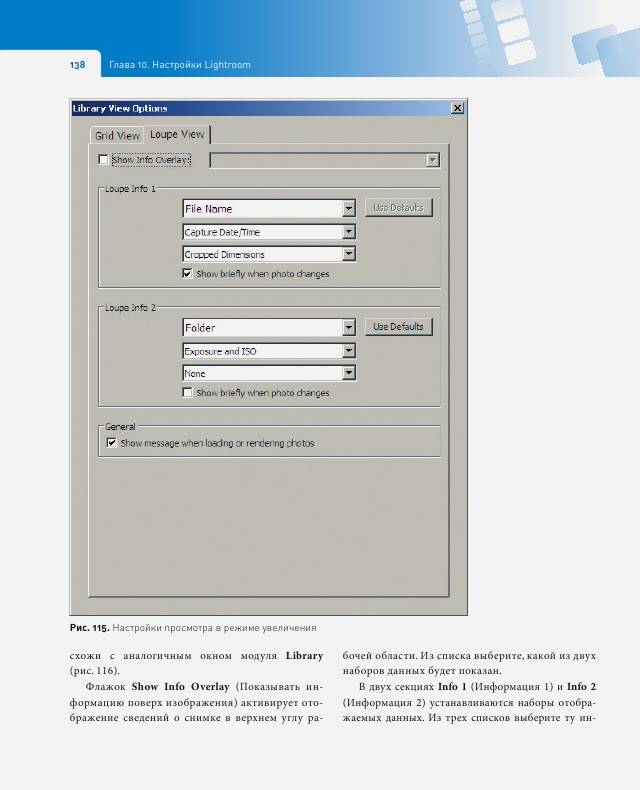
Task: Enable the Show Info Overlay checkbox
Action: click(x=103, y=160)
